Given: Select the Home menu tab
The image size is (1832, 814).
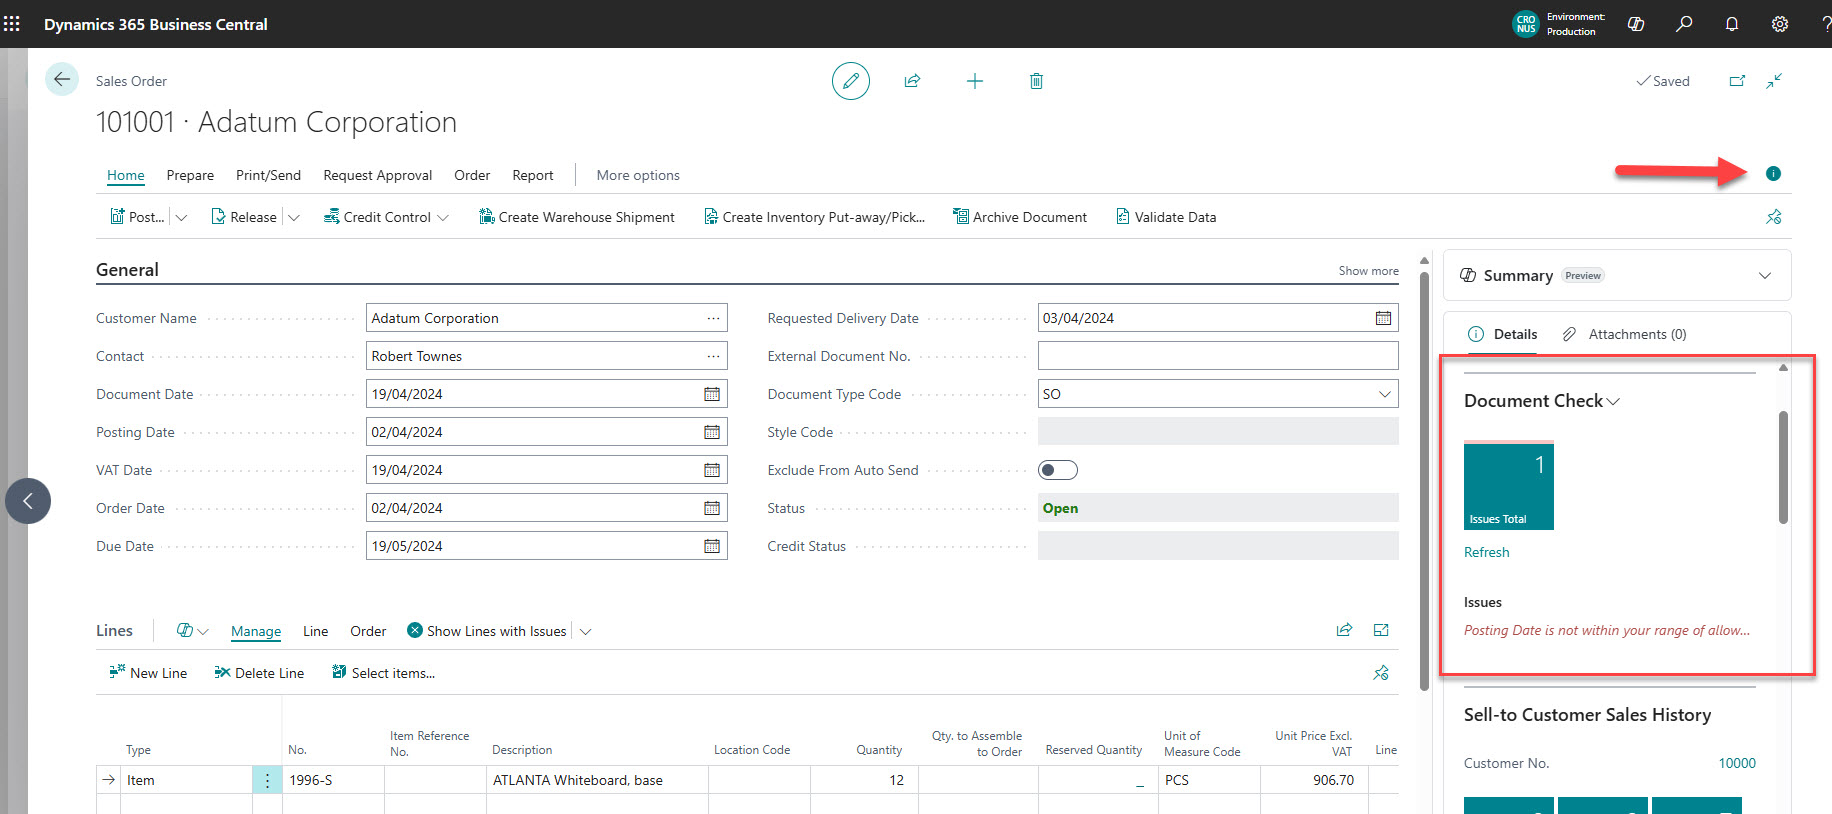Looking at the screenshot, I should 126,175.
